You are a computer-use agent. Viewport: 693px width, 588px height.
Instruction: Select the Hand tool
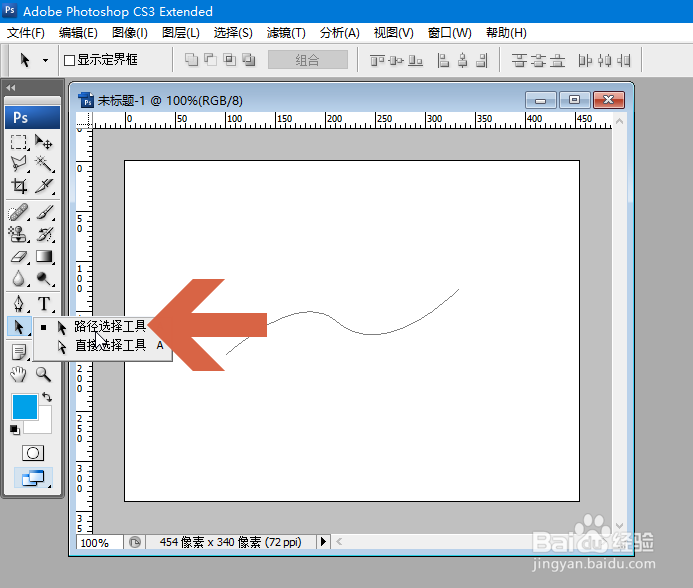click(x=19, y=375)
